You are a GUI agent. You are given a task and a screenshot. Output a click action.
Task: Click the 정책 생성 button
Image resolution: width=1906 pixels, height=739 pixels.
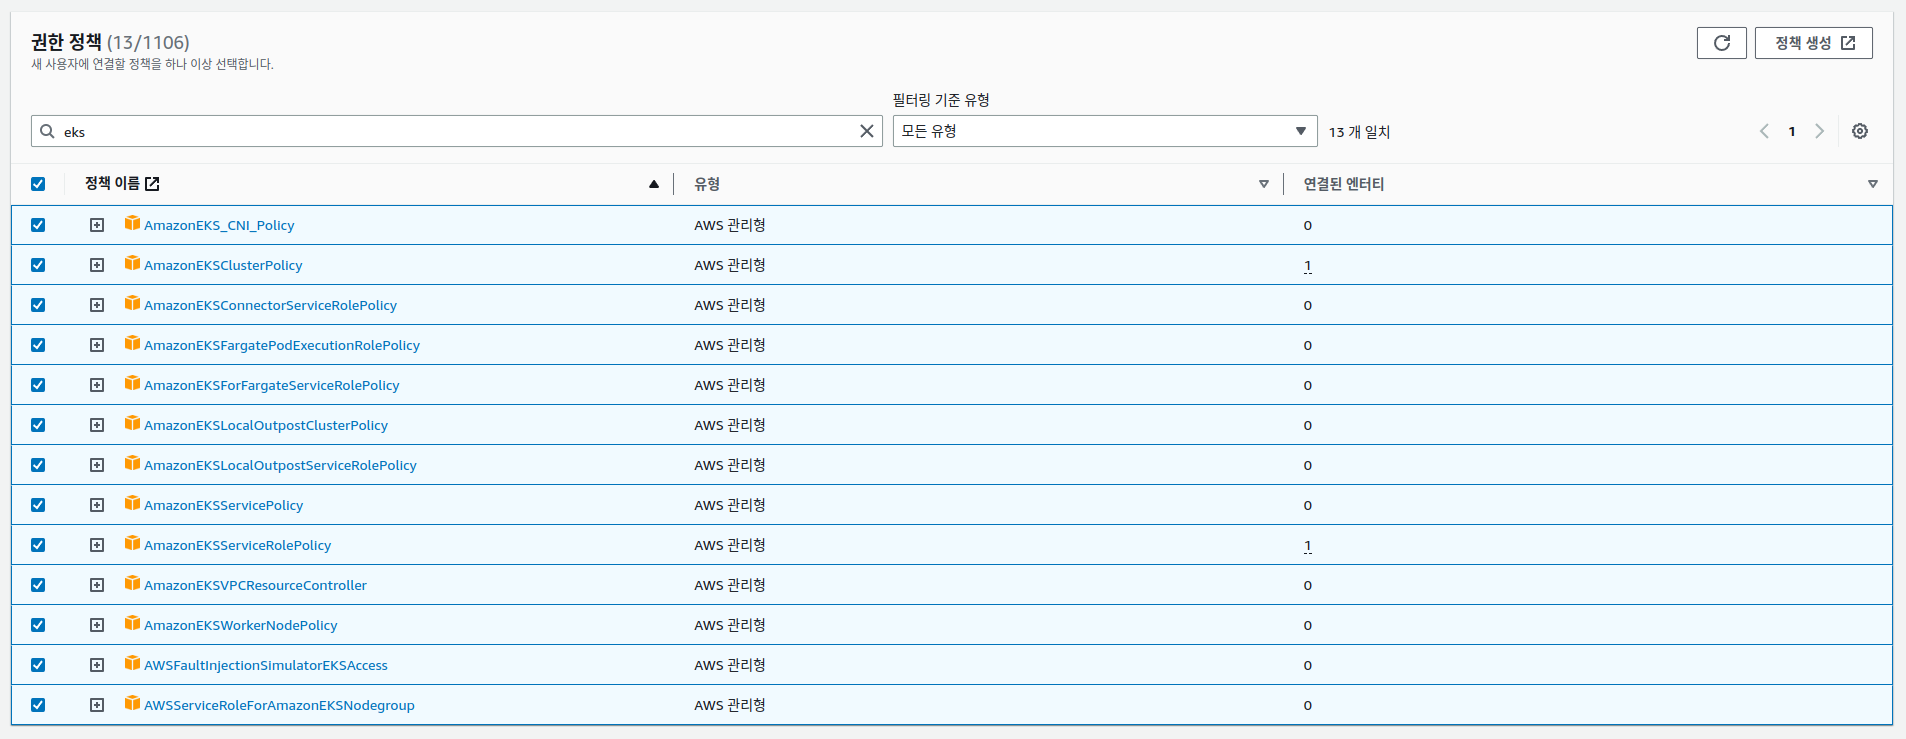[x=1813, y=43]
